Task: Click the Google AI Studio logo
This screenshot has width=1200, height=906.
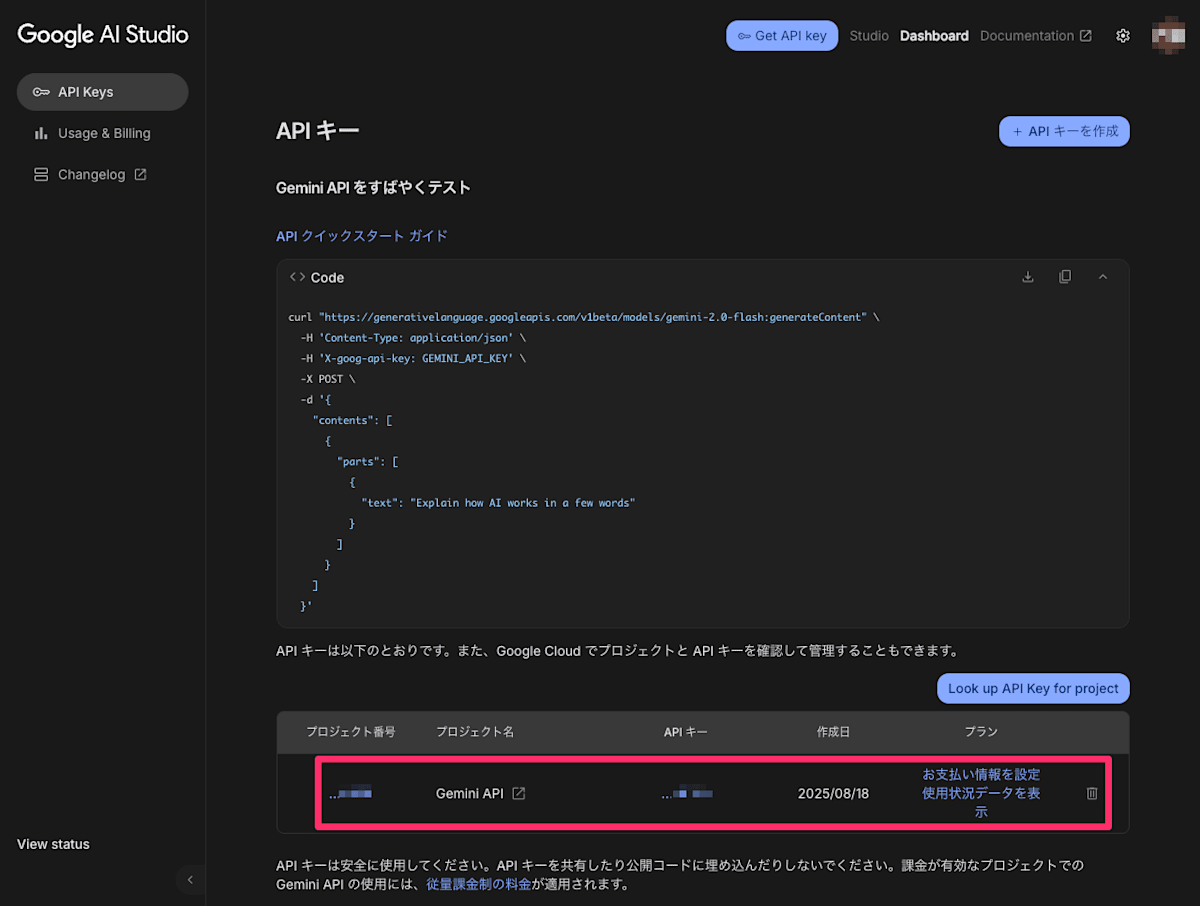Action: [102, 34]
